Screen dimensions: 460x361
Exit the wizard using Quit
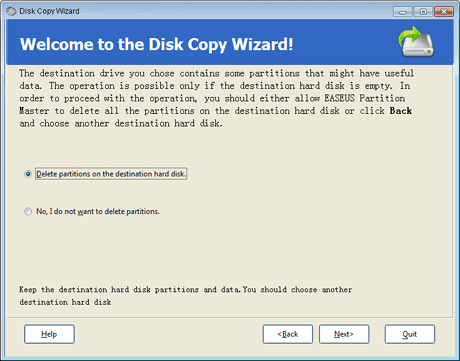410,334
